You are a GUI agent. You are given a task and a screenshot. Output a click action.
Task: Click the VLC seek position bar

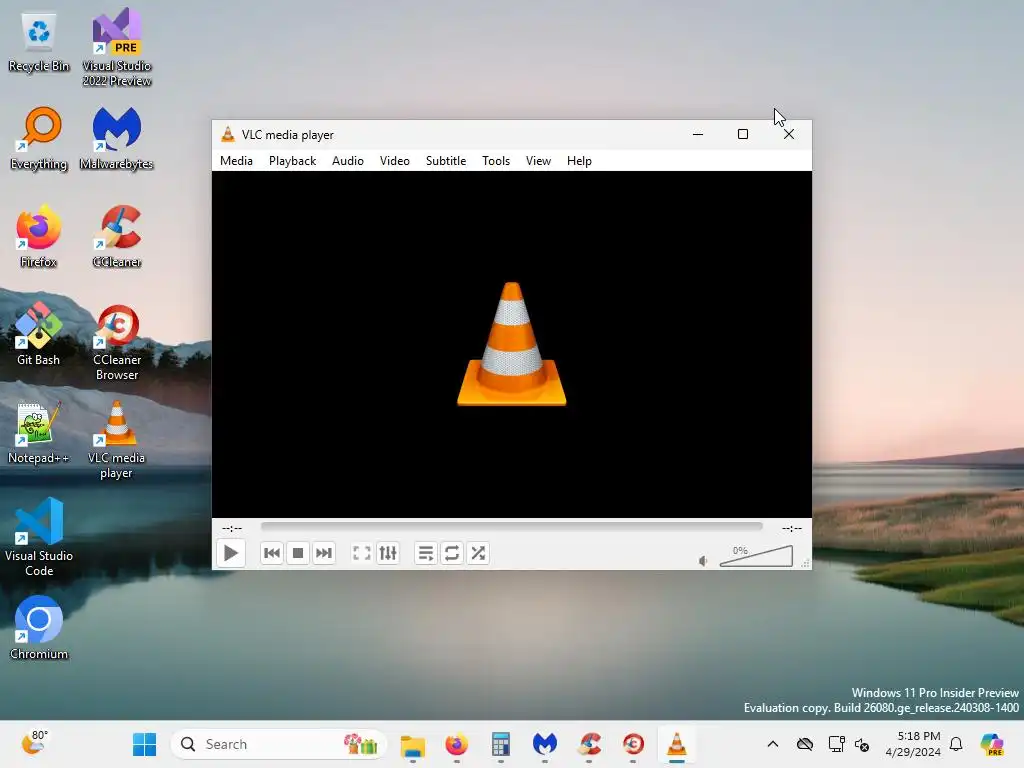coord(511,526)
